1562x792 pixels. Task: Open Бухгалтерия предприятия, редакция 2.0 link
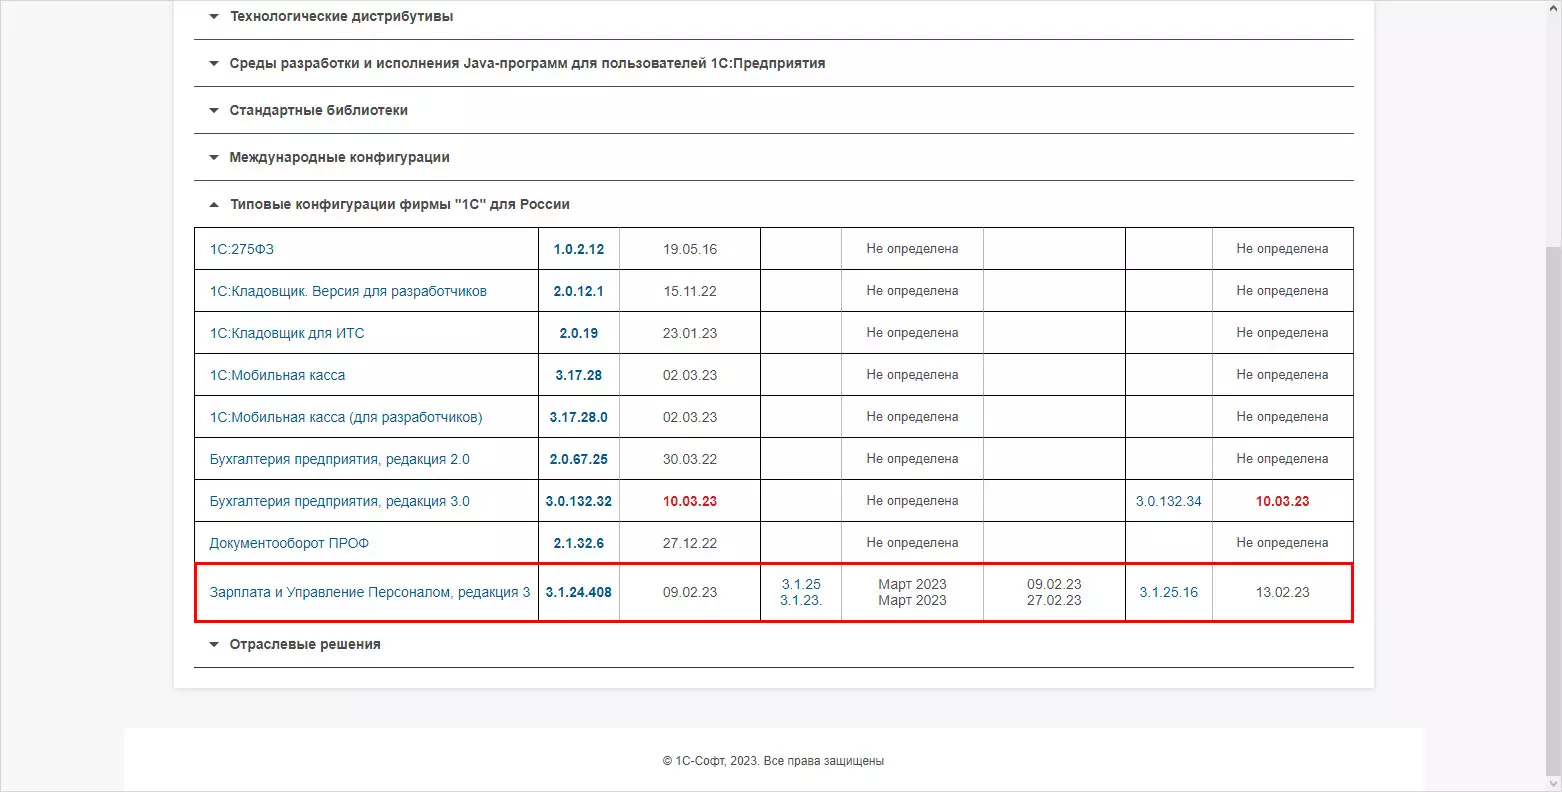339,459
